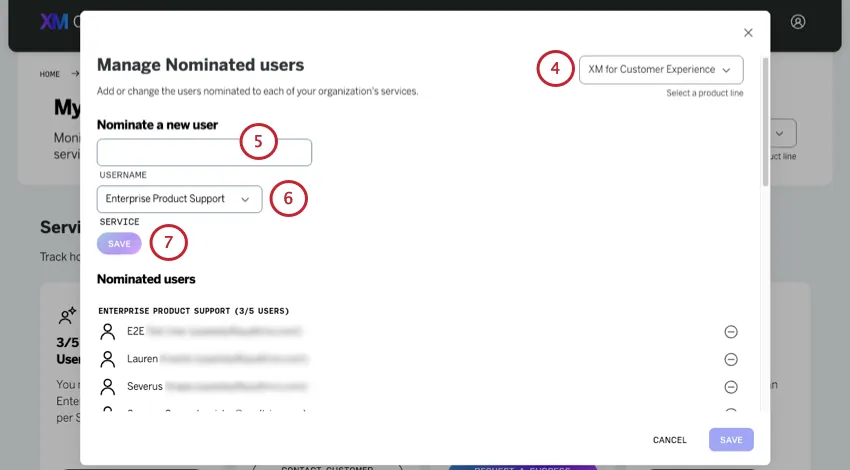This screenshot has width=850, height=470.
Task: Click the person icon beside Severus
Action: pos(108,387)
